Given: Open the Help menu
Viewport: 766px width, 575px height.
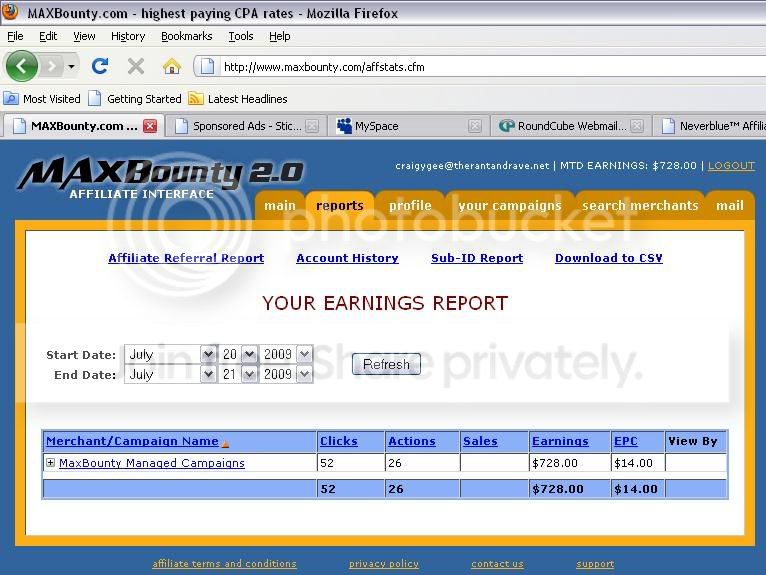Looking at the screenshot, I should [279, 36].
